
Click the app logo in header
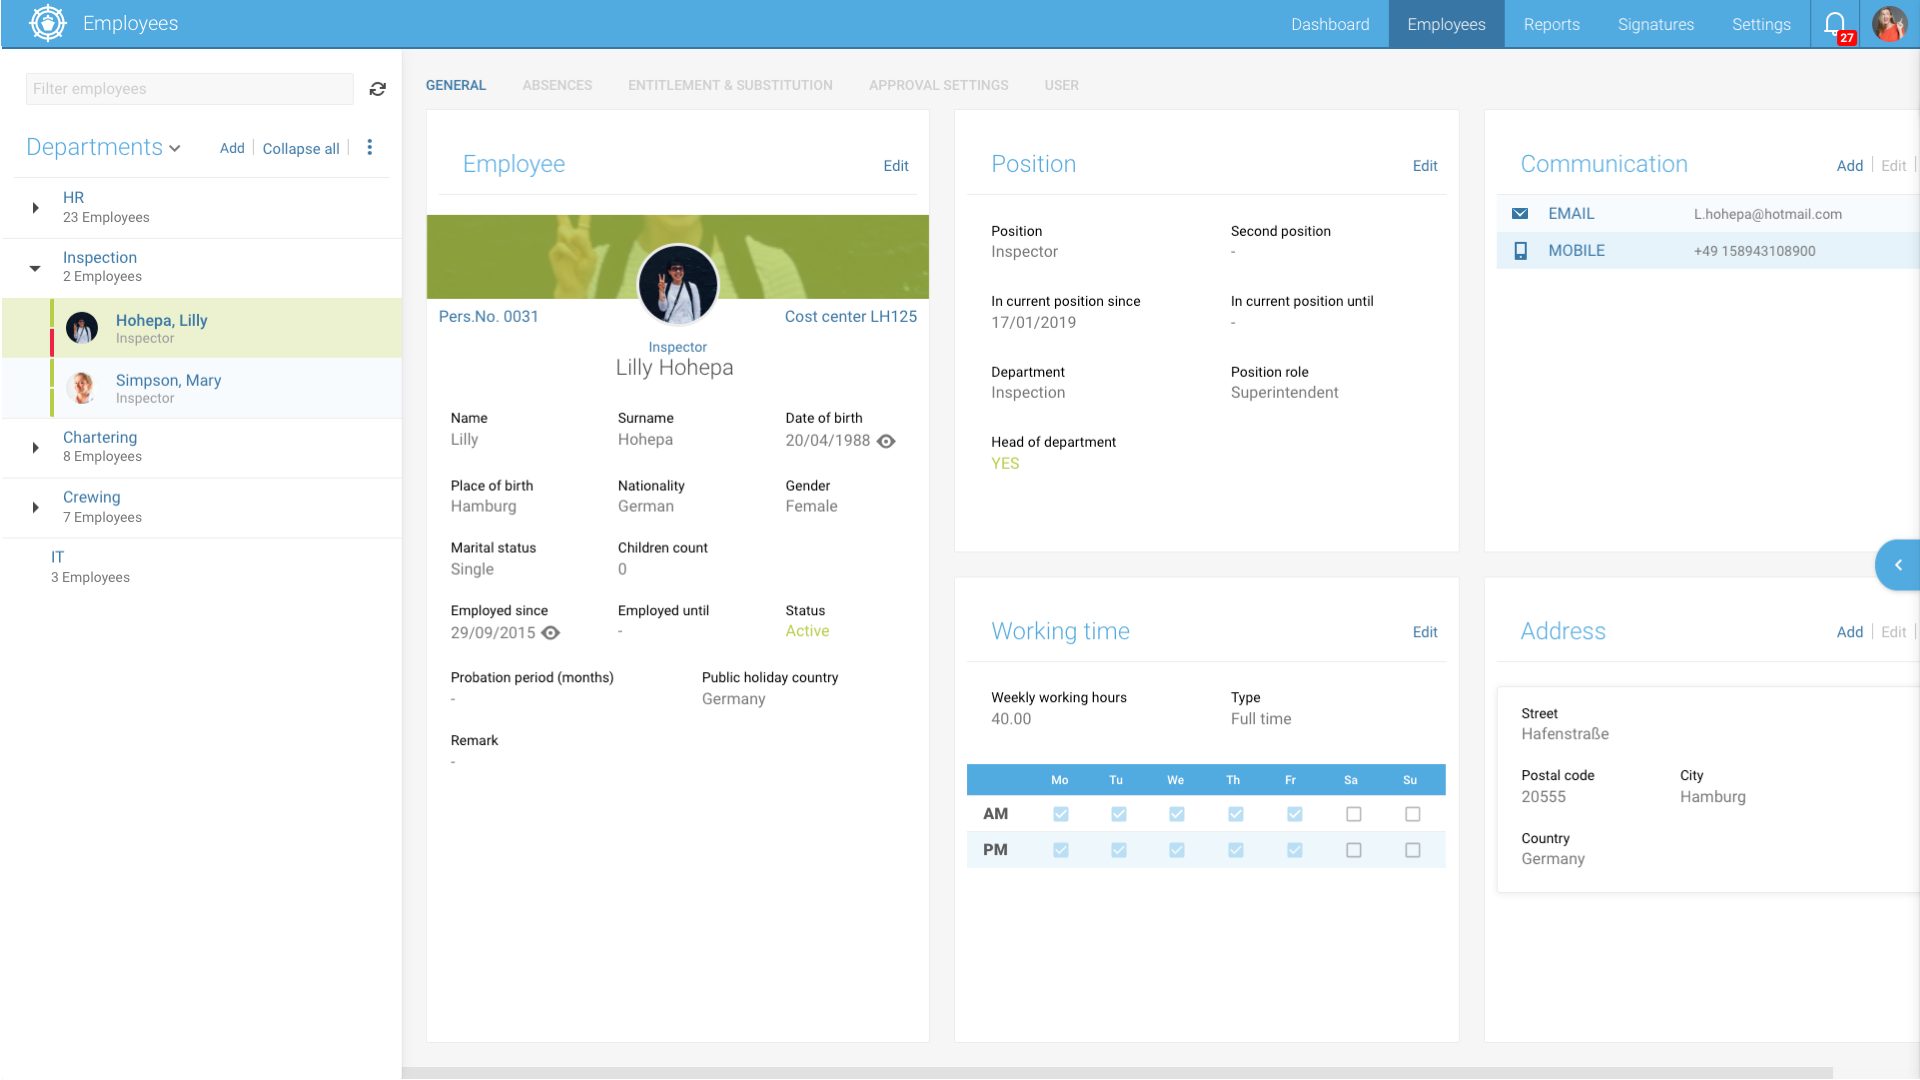tap(47, 23)
